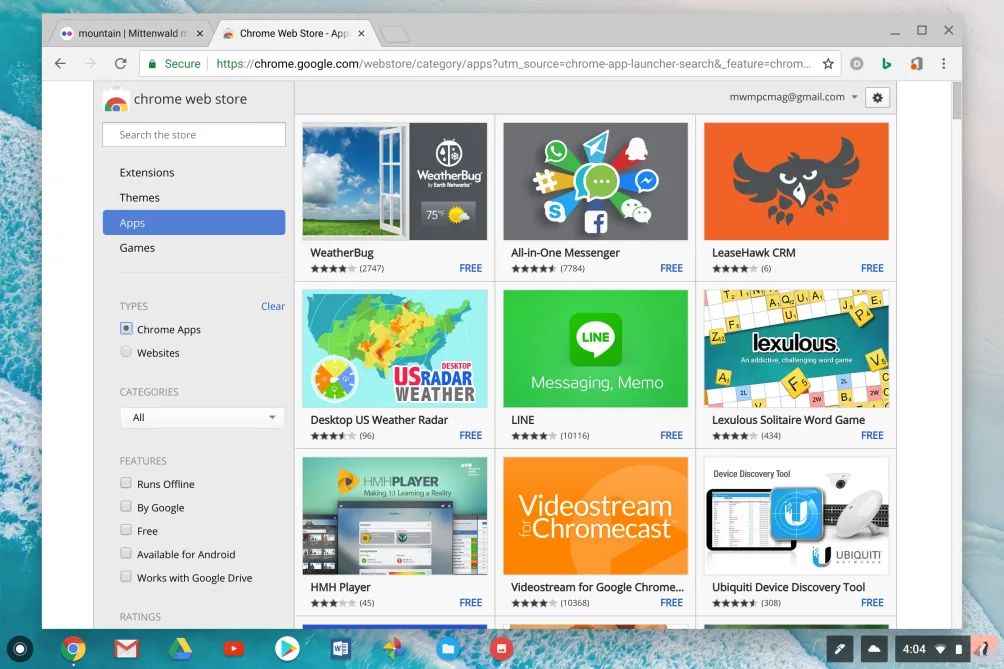Tick the Free feature checkbox

pyautogui.click(x=126, y=529)
